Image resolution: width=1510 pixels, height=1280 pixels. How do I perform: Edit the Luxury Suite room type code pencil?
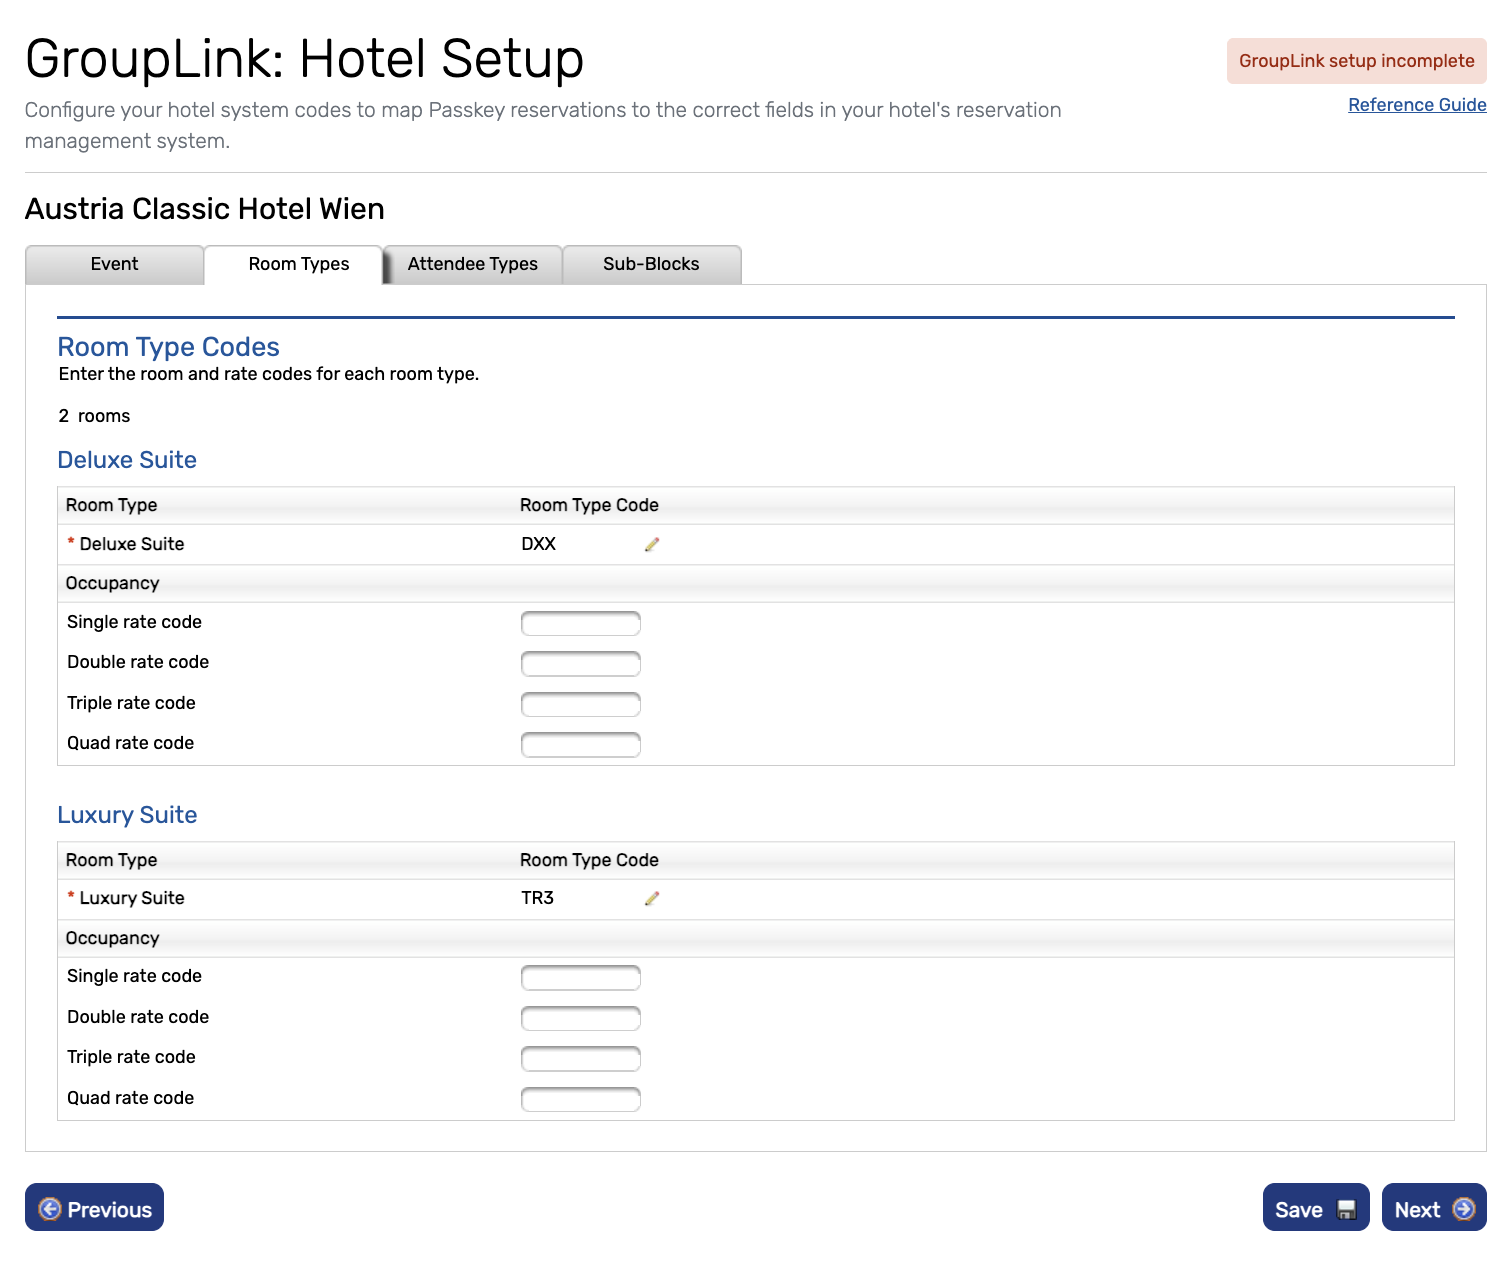click(652, 898)
